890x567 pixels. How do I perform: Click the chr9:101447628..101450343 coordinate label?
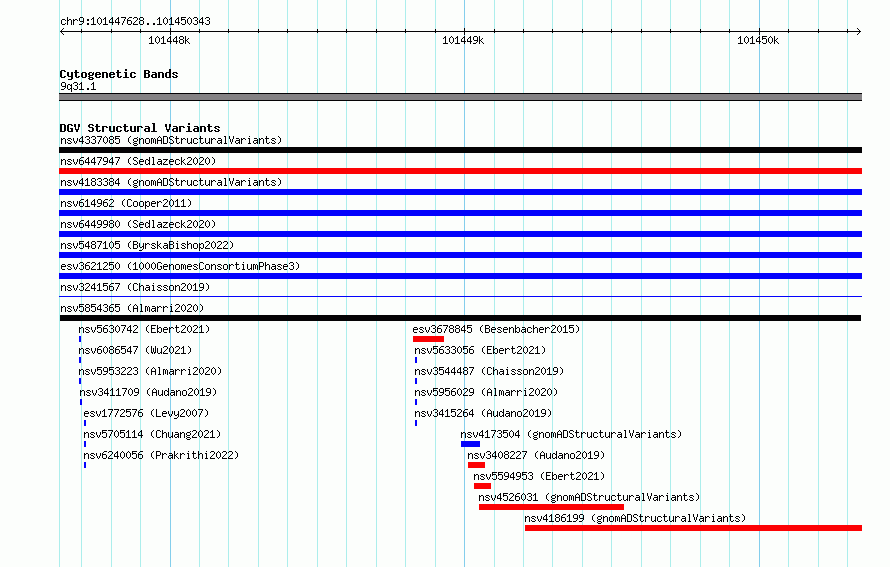(x=135, y=21)
